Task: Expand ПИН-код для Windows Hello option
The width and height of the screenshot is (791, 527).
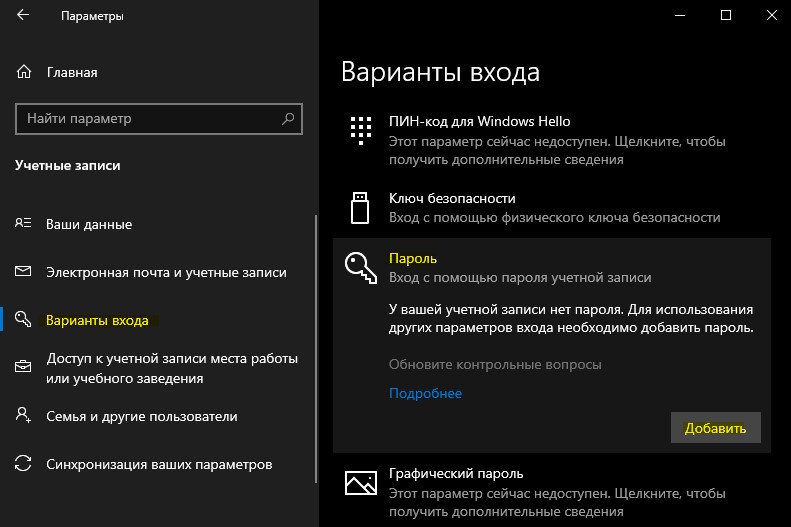Action: (x=552, y=140)
